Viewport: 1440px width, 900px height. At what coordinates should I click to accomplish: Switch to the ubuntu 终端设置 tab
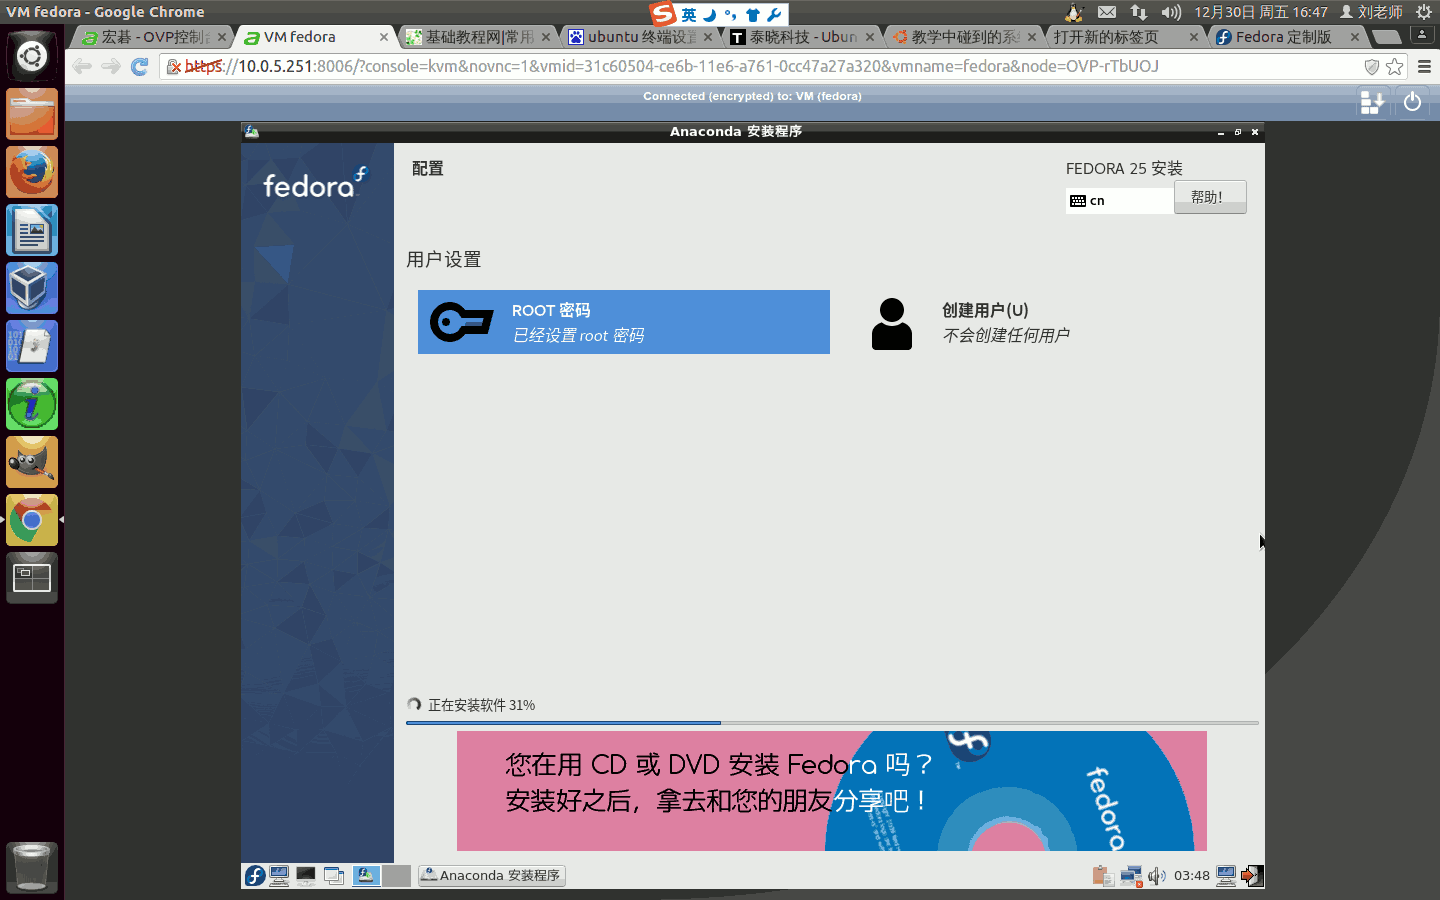click(x=638, y=37)
